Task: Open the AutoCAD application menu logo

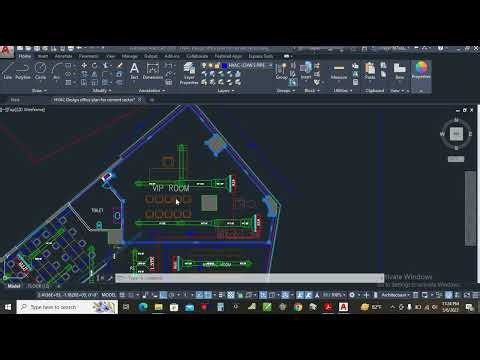Action: click(x=6, y=52)
